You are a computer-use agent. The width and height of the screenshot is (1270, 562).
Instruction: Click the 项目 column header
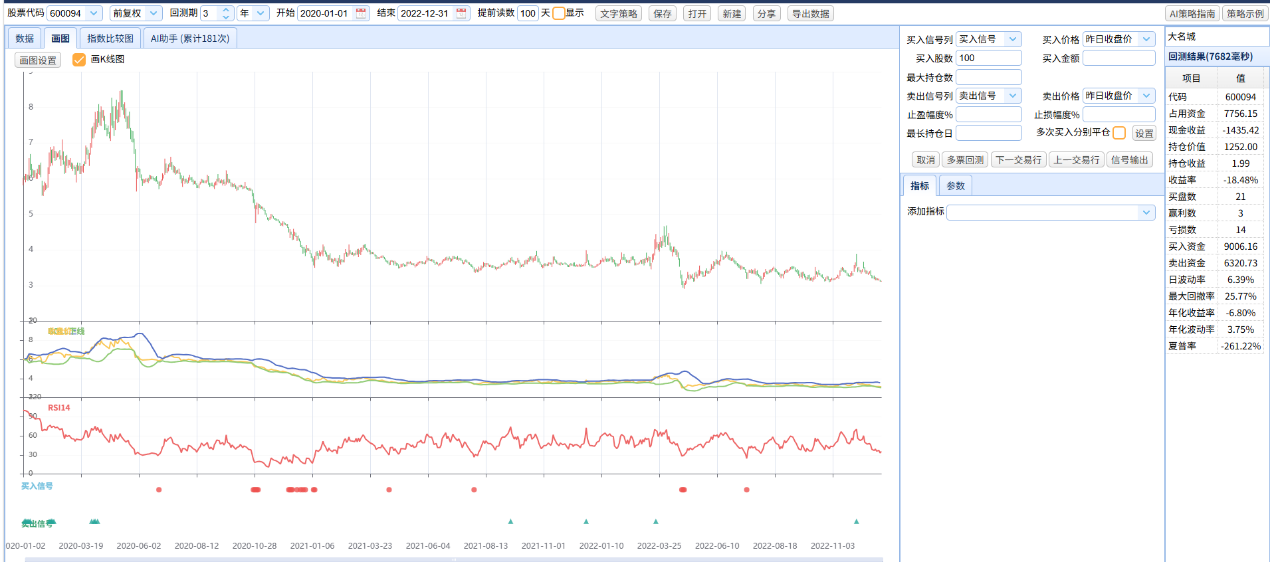click(x=1191, y=77)
